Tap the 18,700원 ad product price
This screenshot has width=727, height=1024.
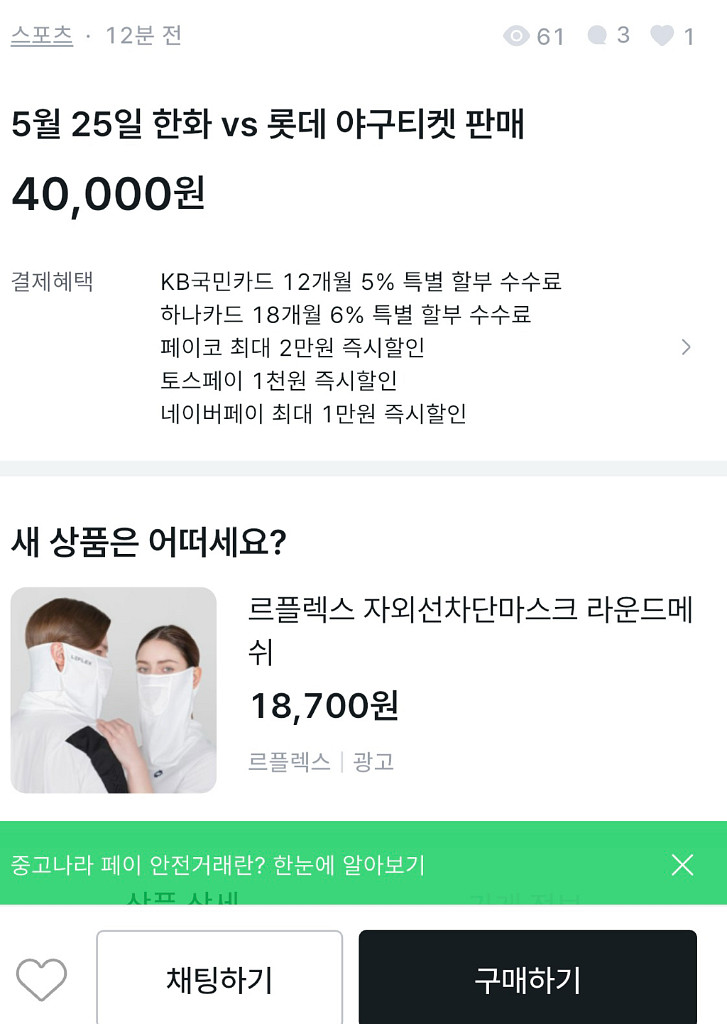click(324, 706)
